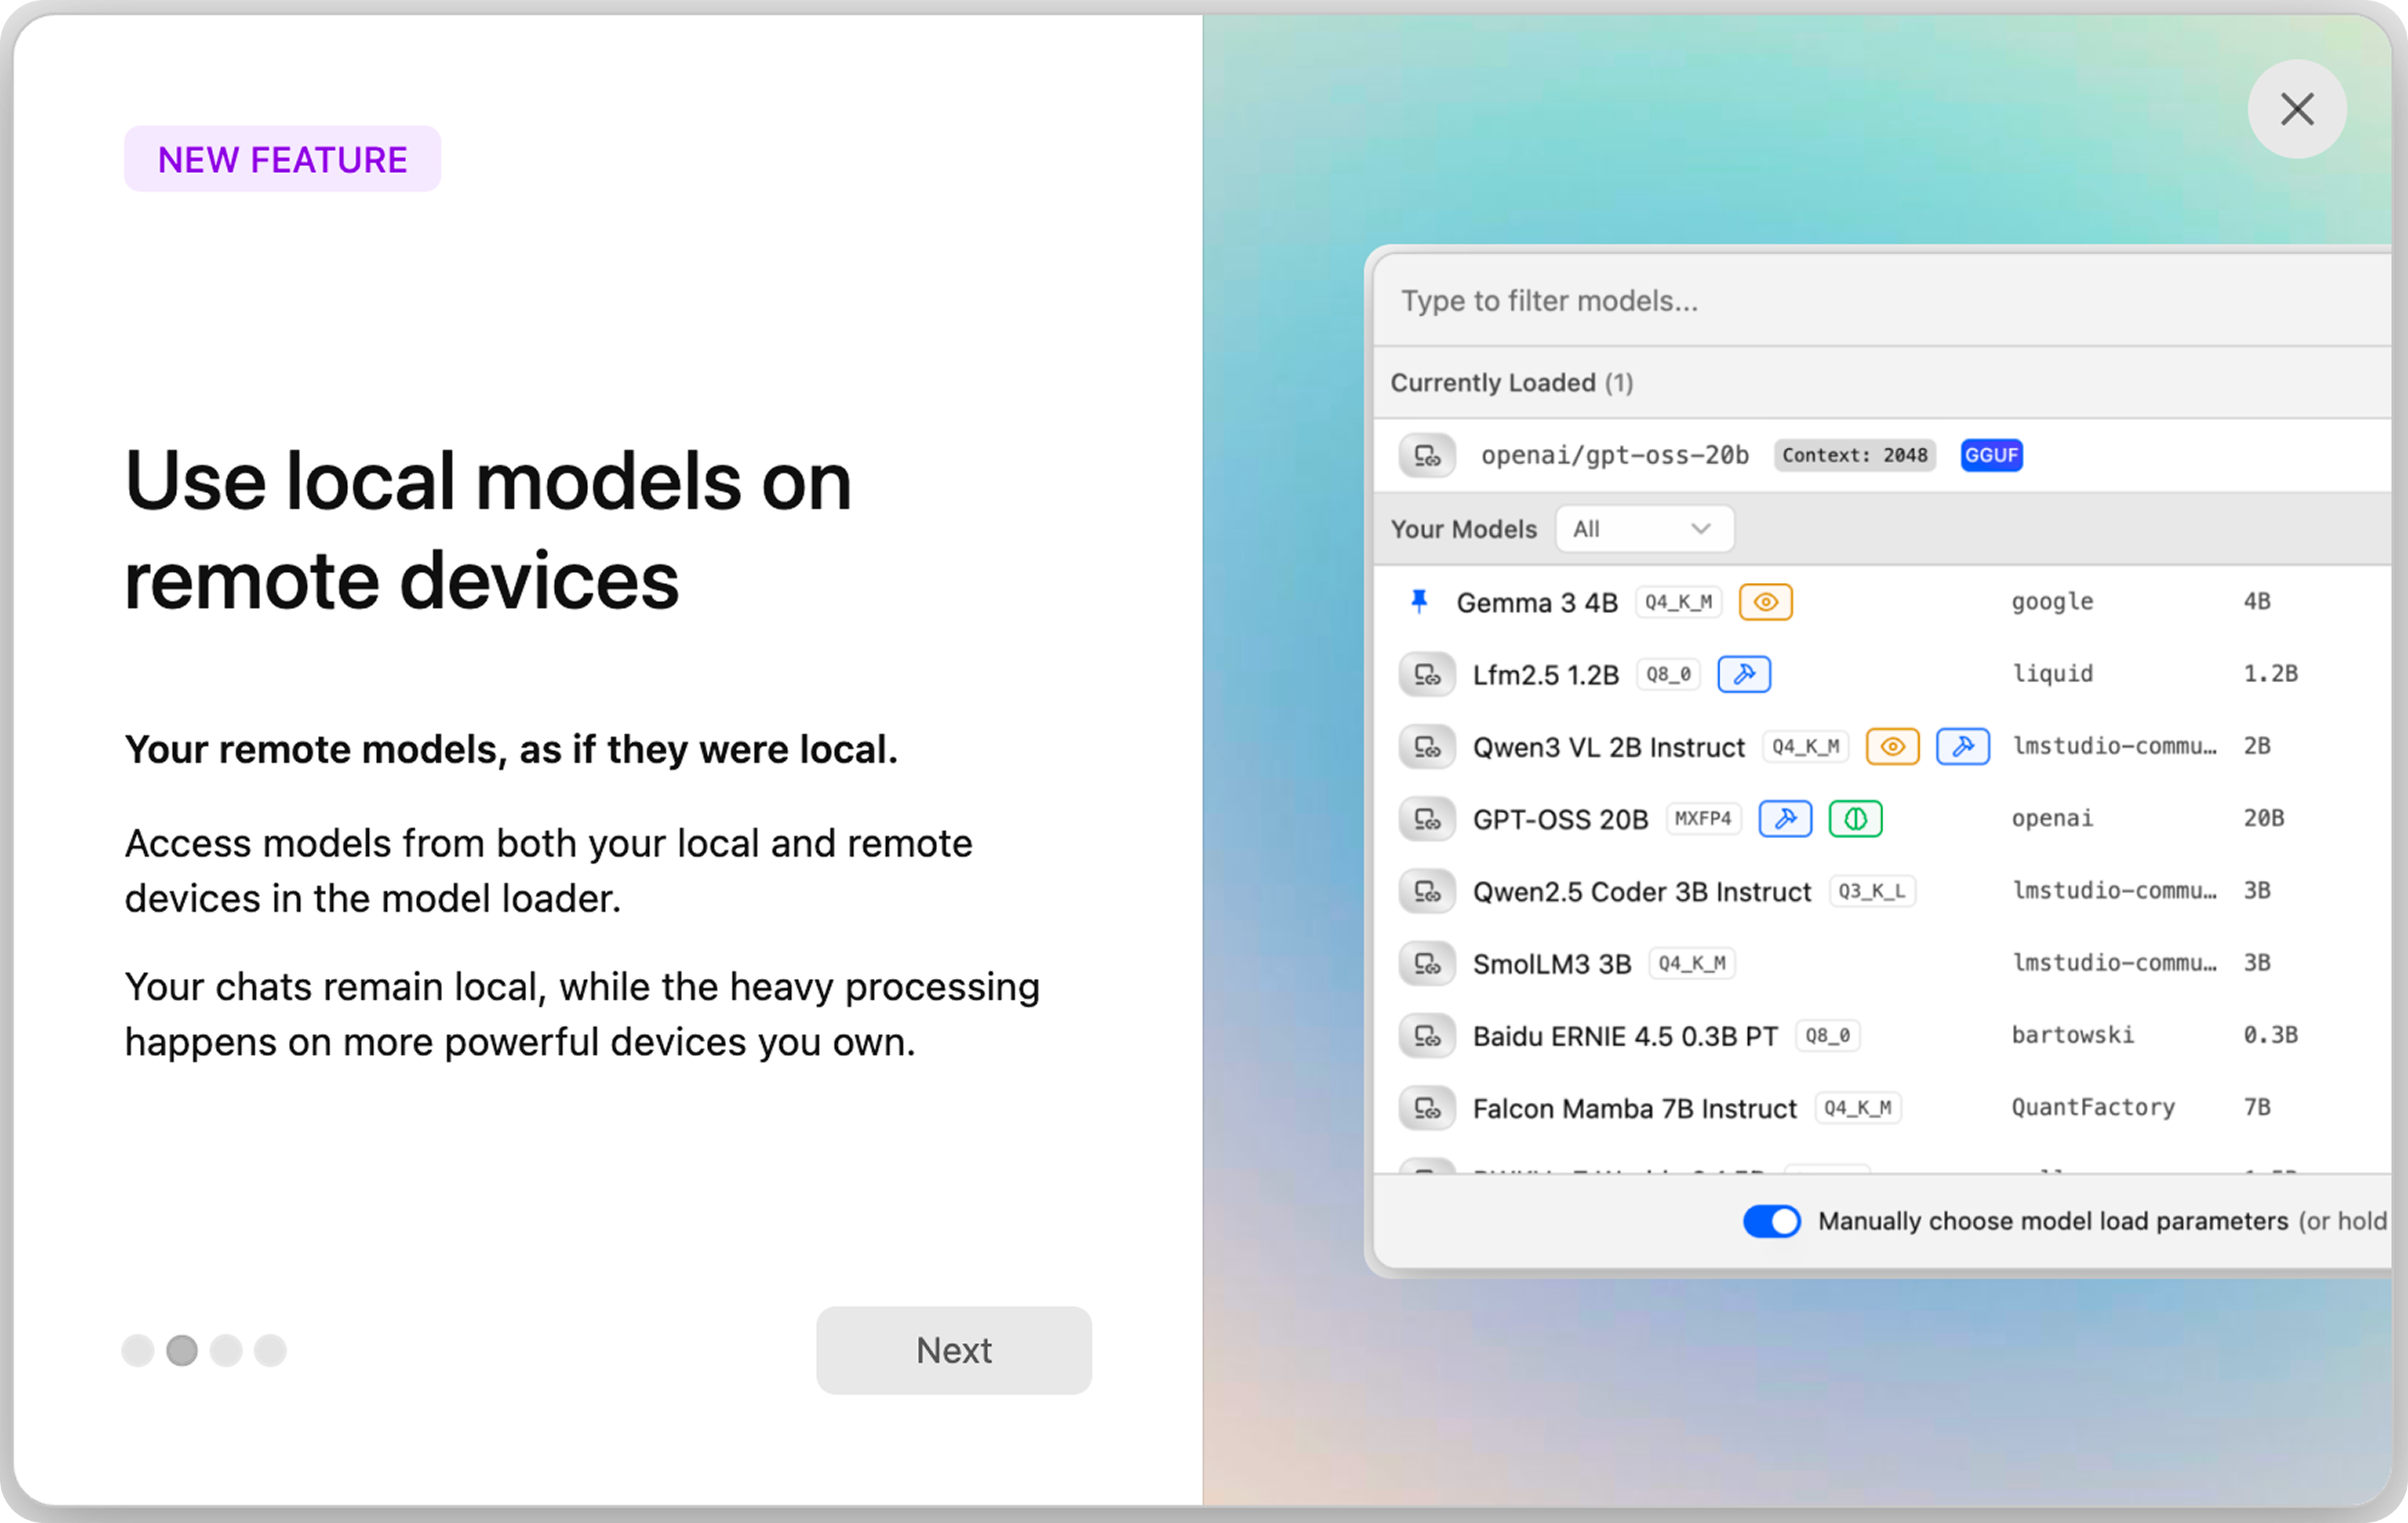The width and height of the screenshot is (2408, 1523).
Task: Select the Falcon Mamba 7B Instruct model
Action: pyautogui.click(x=1634, y=1108)
